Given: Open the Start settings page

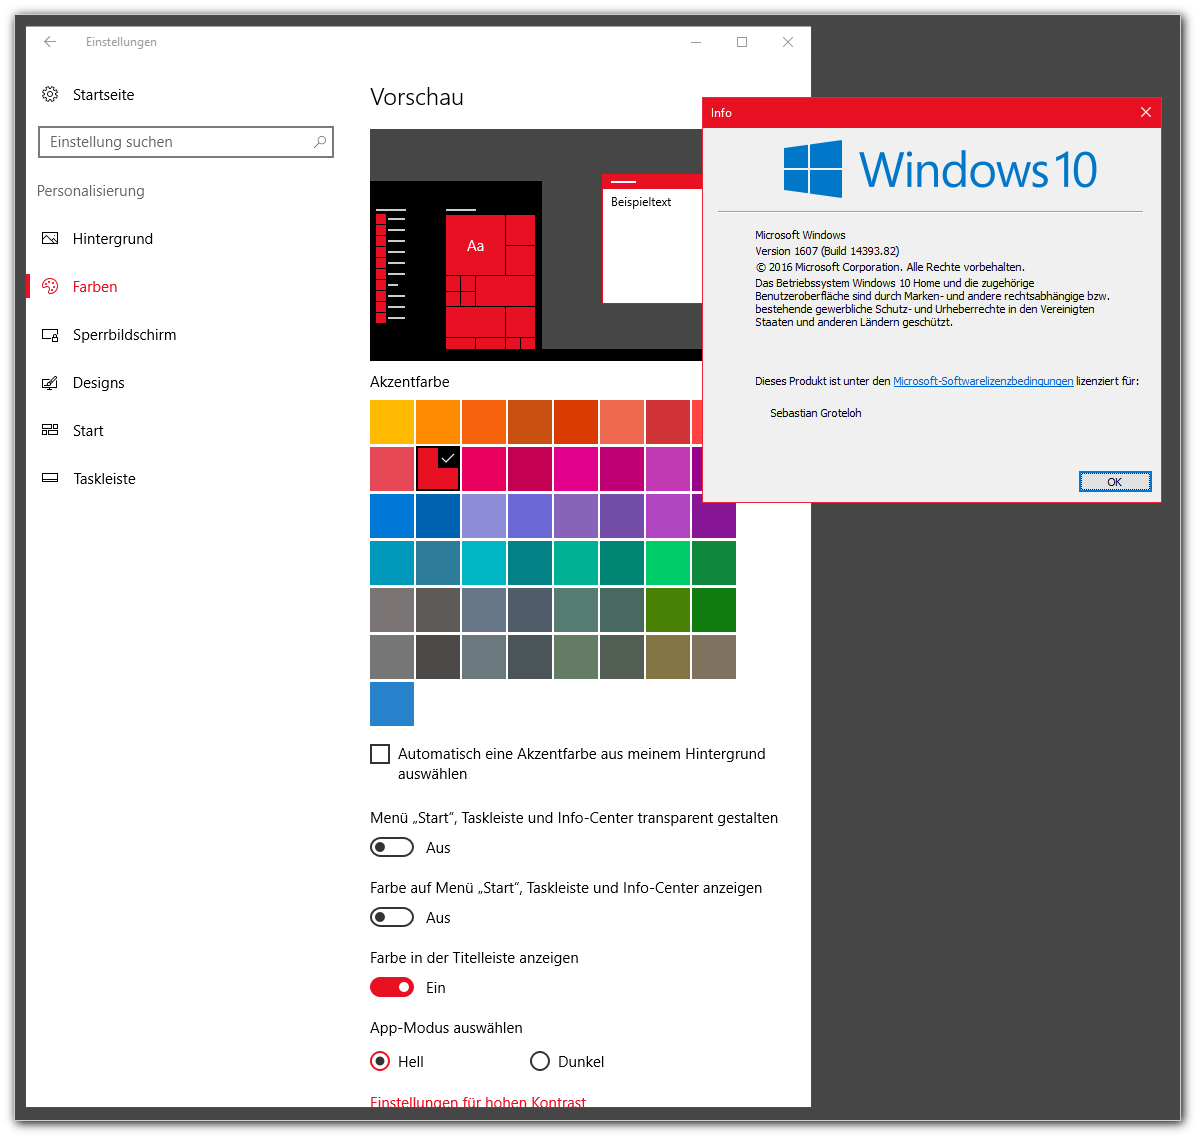Looking at the screenshot, I should [x=88, y=431].
